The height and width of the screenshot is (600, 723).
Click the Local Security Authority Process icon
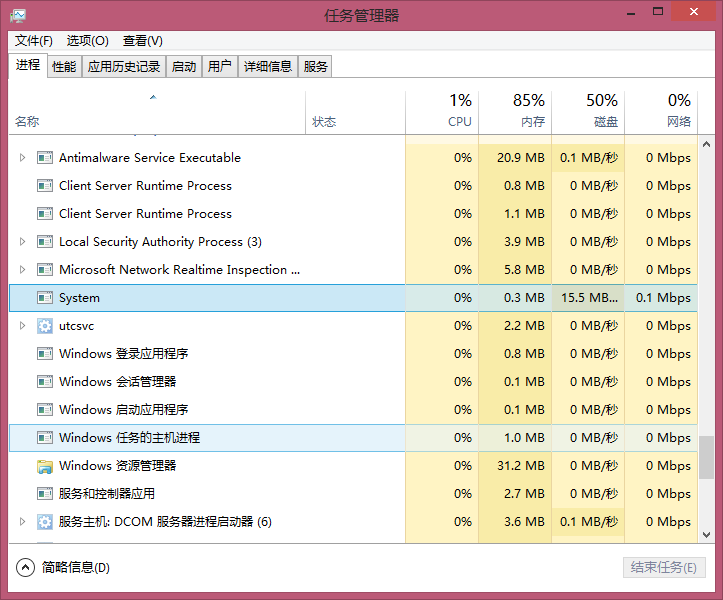click(x=45, y=242)
